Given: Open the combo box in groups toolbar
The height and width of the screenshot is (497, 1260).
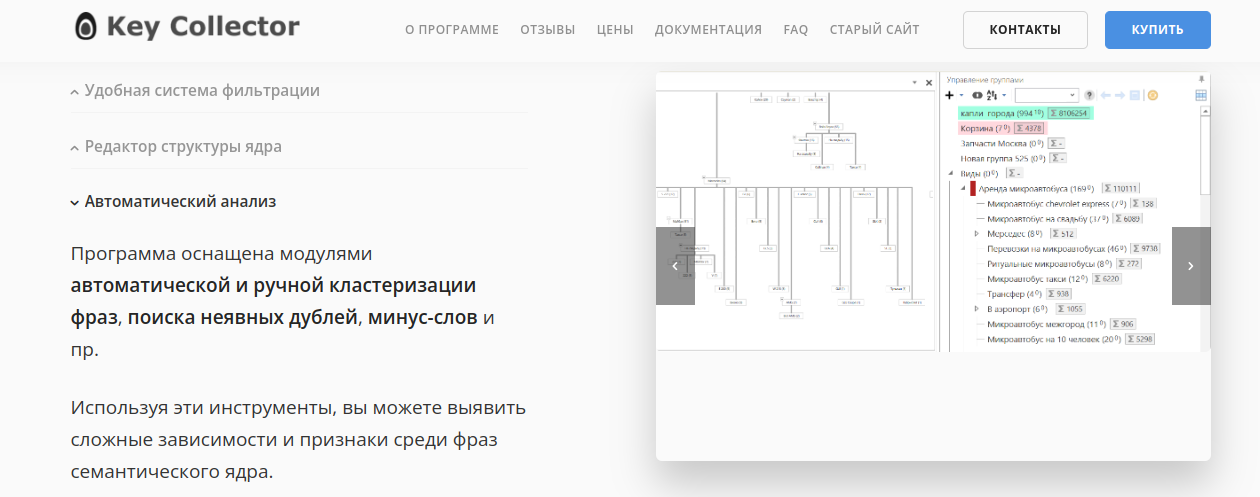Looking at the screenshot, I should (x=1046, y=95).
